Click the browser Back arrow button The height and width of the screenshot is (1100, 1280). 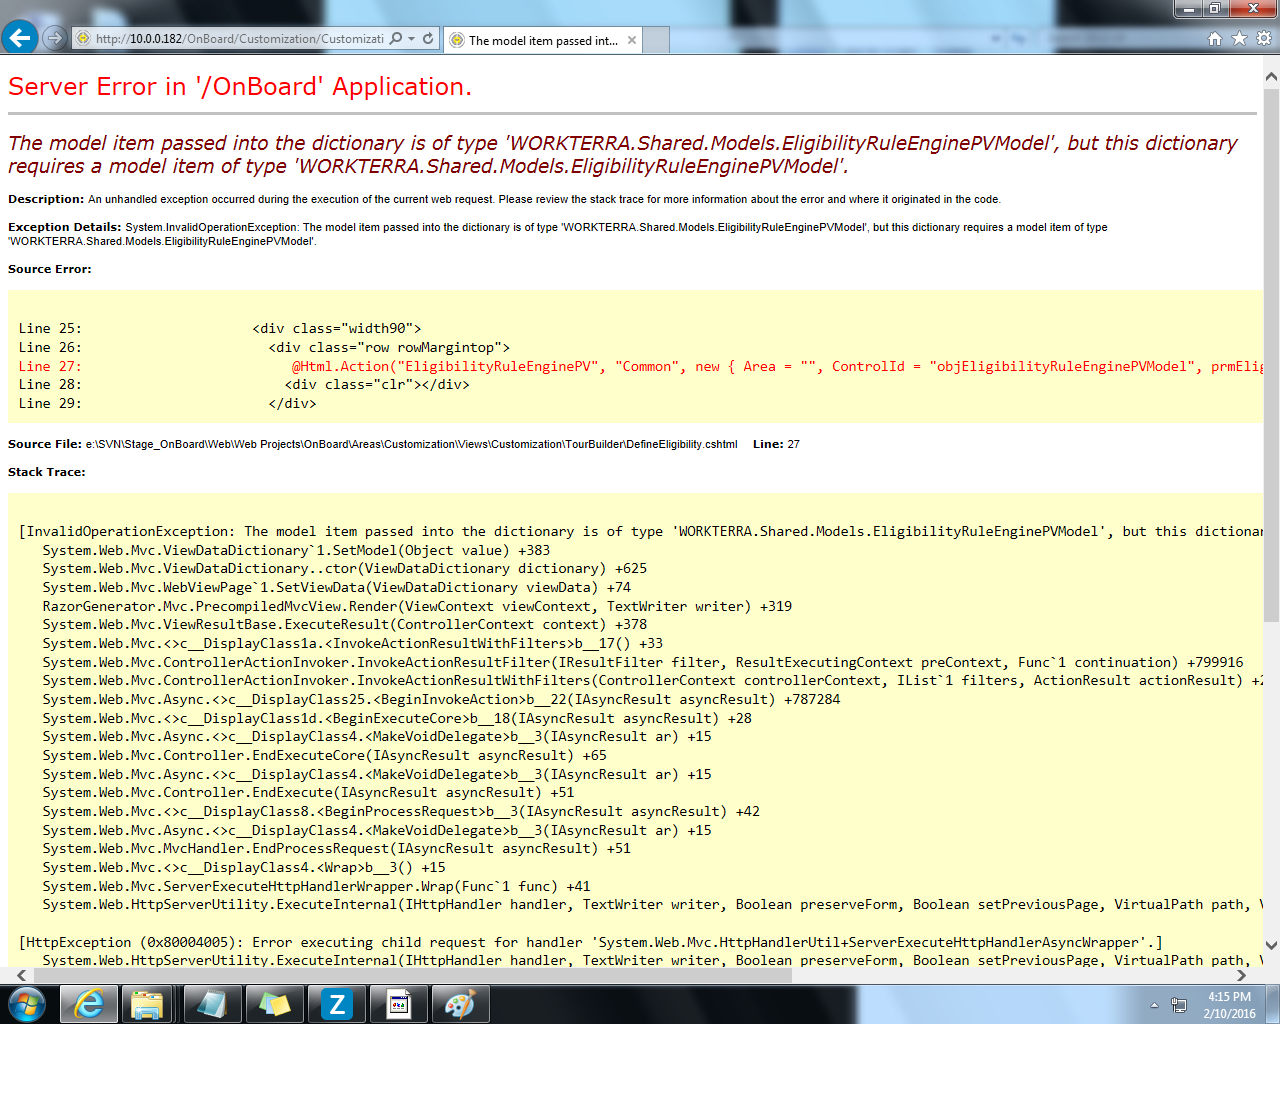[20, 38]
